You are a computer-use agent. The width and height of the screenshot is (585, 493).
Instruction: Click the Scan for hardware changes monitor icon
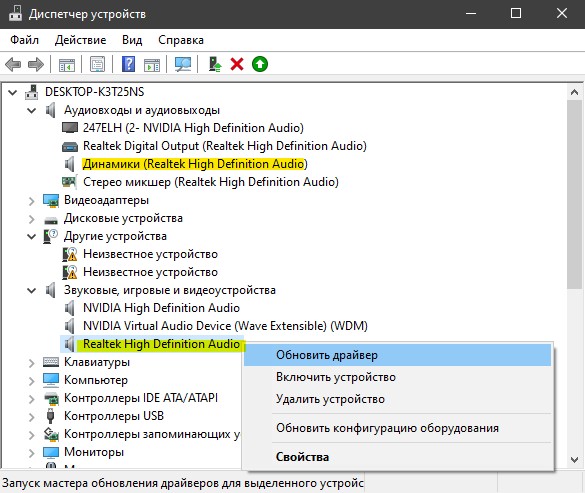pyautogui.click(x=183, y=64)
